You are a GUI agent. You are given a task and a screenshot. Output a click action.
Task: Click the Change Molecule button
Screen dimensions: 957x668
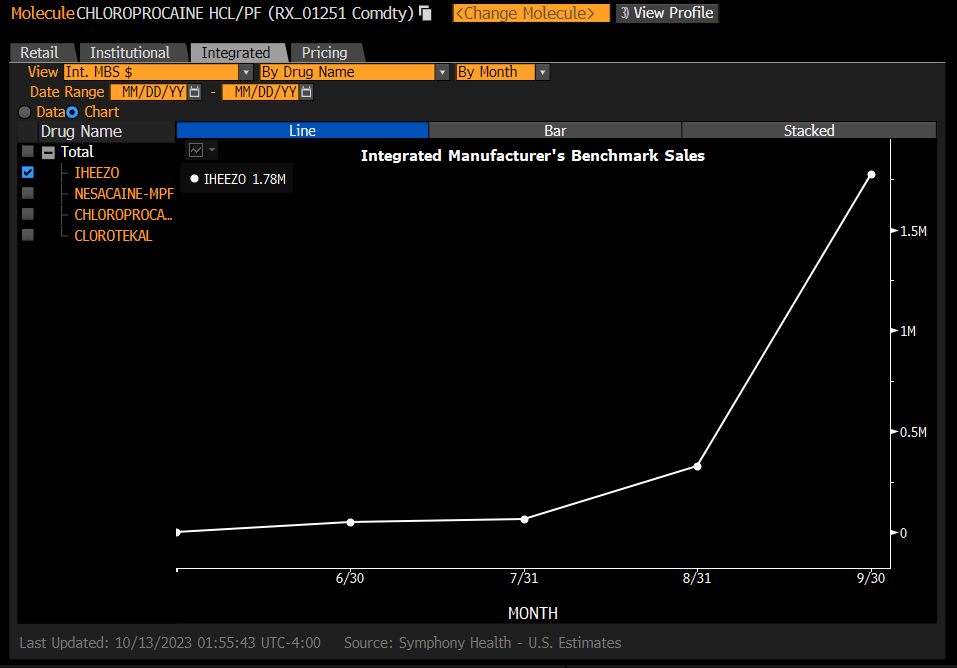coord(530,14)
